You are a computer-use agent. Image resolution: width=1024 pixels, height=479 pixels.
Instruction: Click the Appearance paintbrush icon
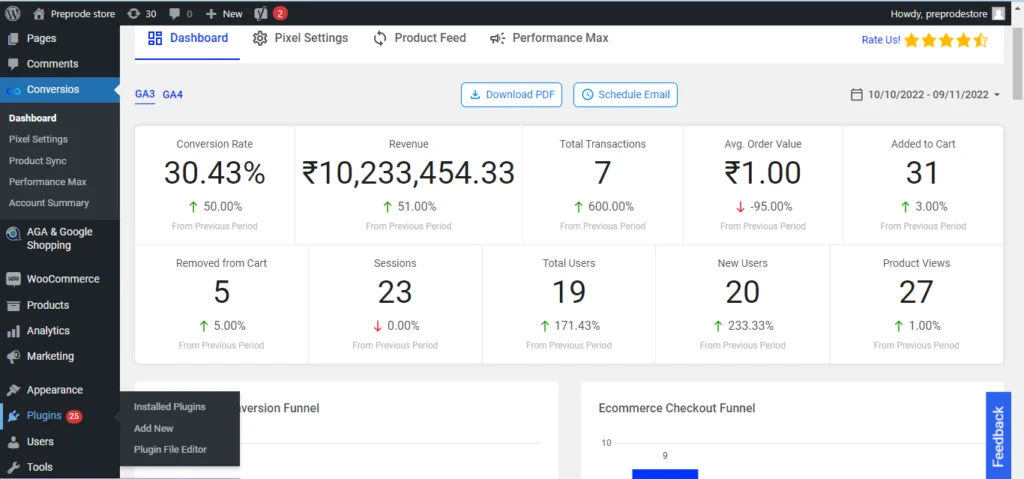[13, 390]
